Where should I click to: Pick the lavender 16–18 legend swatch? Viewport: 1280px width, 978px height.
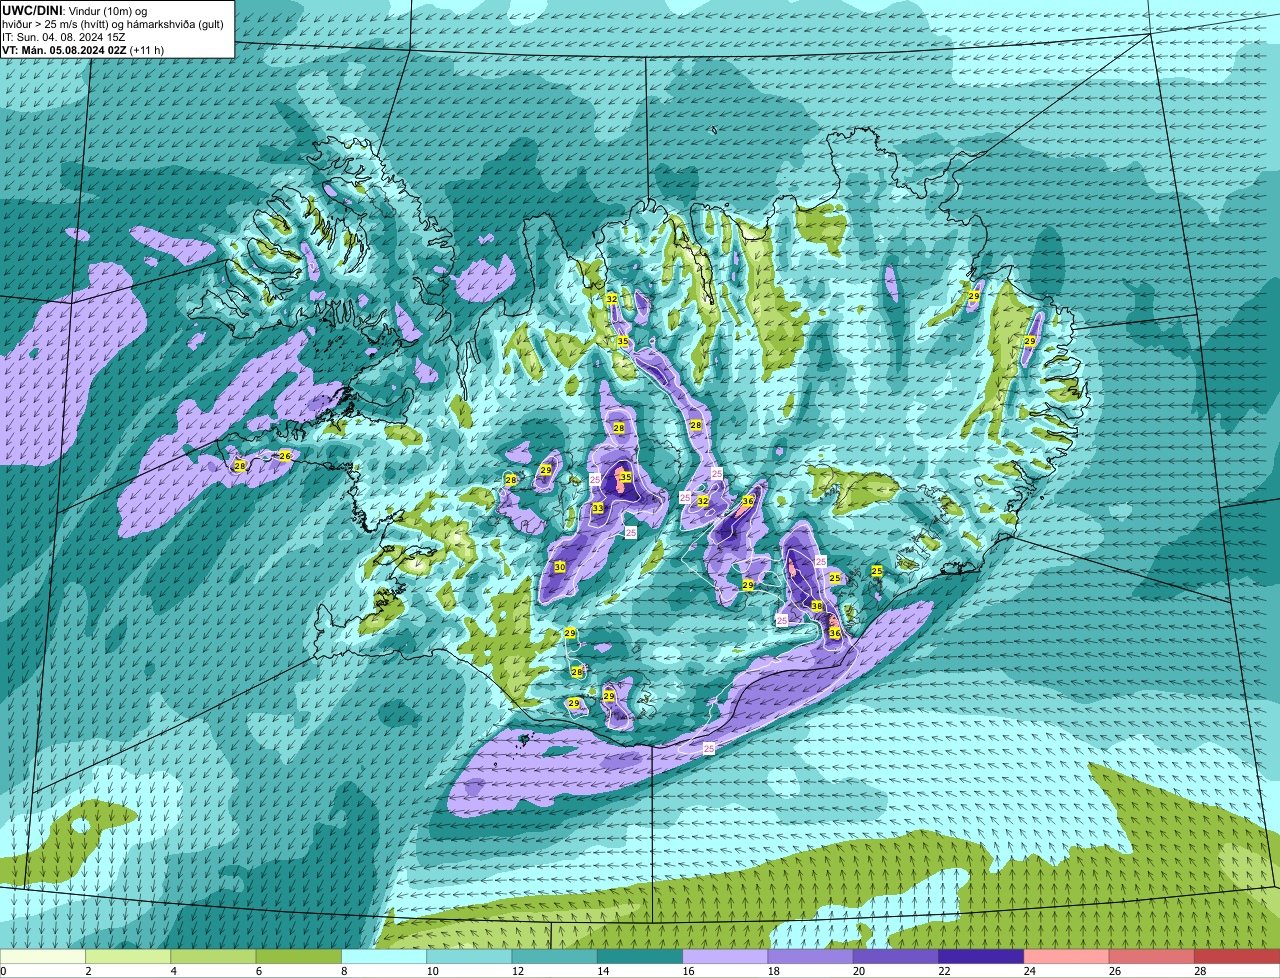[725, 956]
